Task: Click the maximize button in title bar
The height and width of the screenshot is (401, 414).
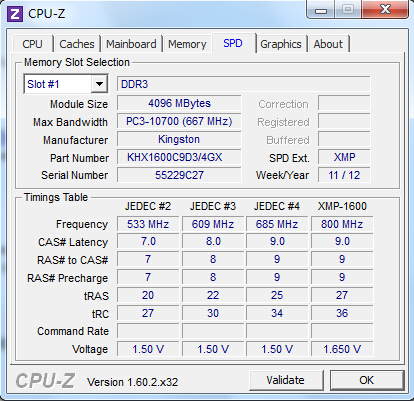Action: 348,9
